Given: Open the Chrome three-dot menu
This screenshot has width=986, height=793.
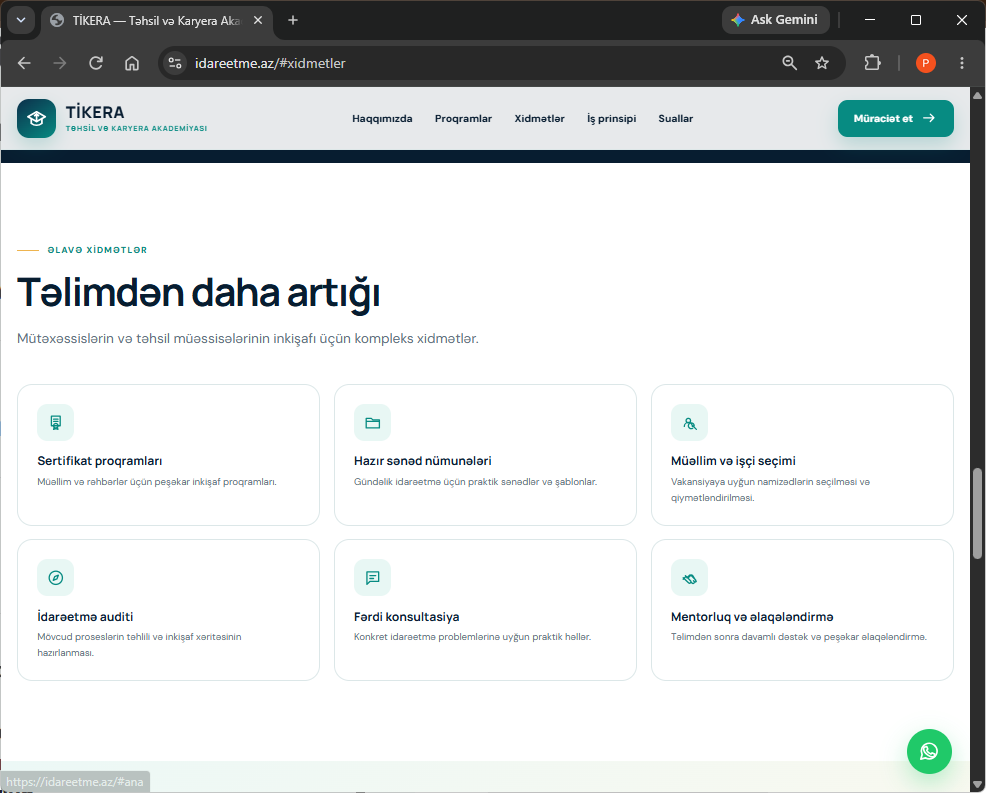Looking at the screenshot, I should [961, 63].
